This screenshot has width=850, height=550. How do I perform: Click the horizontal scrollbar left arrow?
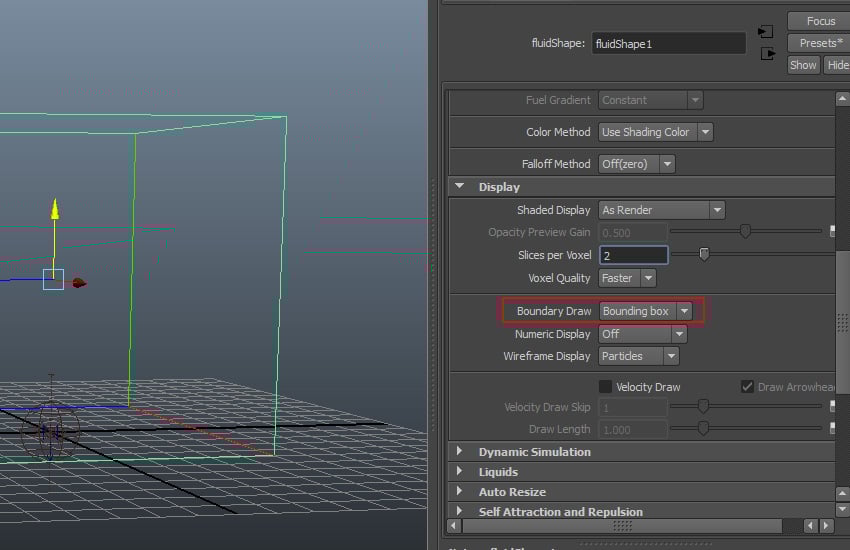456,525
